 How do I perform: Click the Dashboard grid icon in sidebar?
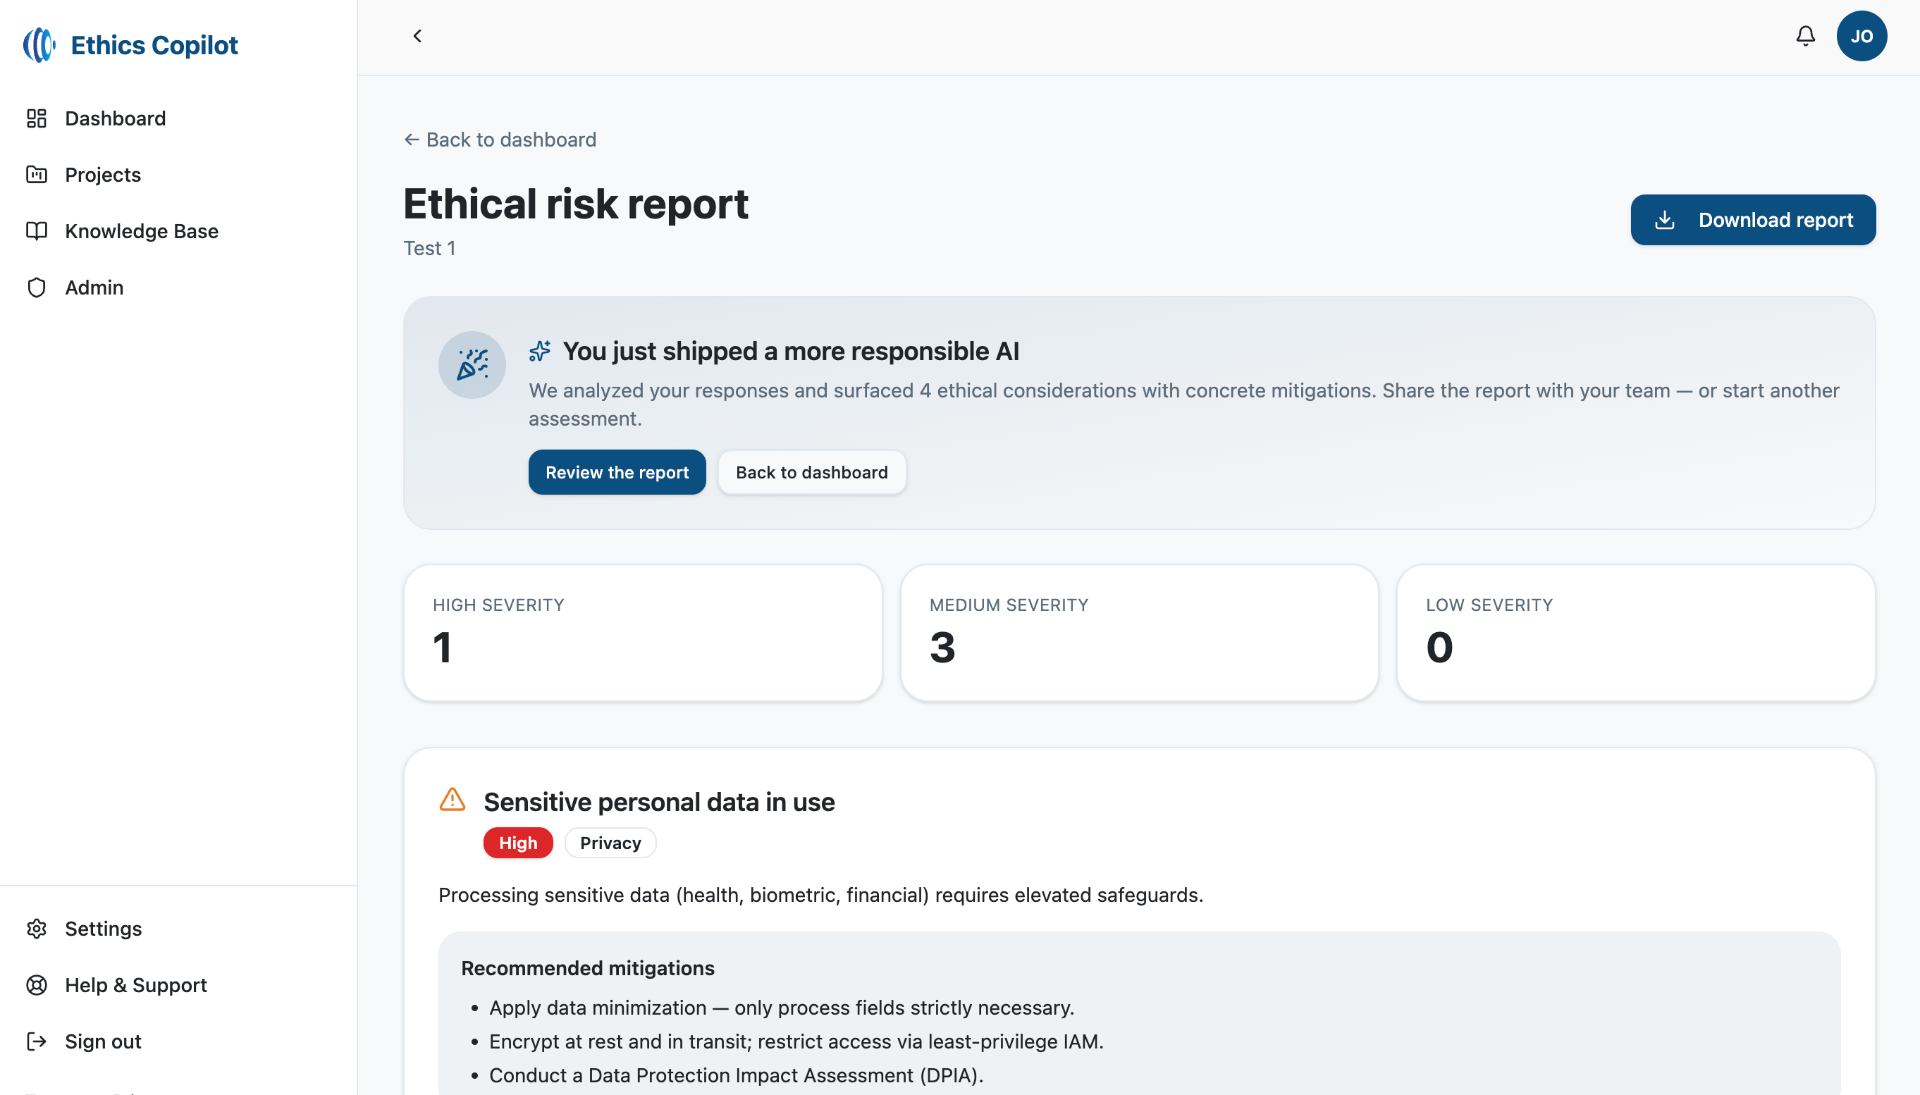[37, 118]
